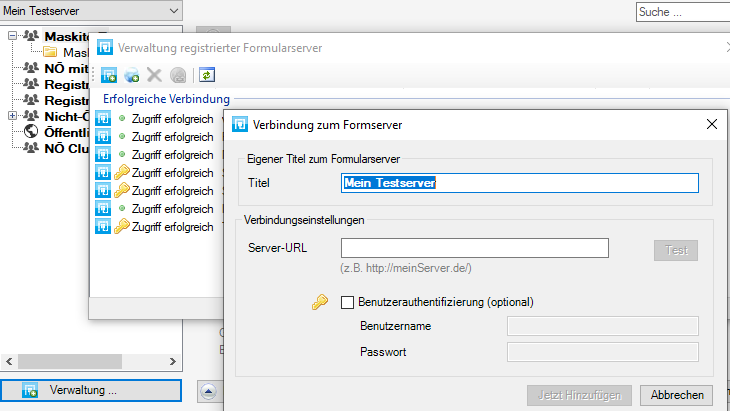The height and width of the screenshot is (411, 730).
Task: Click the grayed-out round toolbar icon
Action: click(178, 75)
